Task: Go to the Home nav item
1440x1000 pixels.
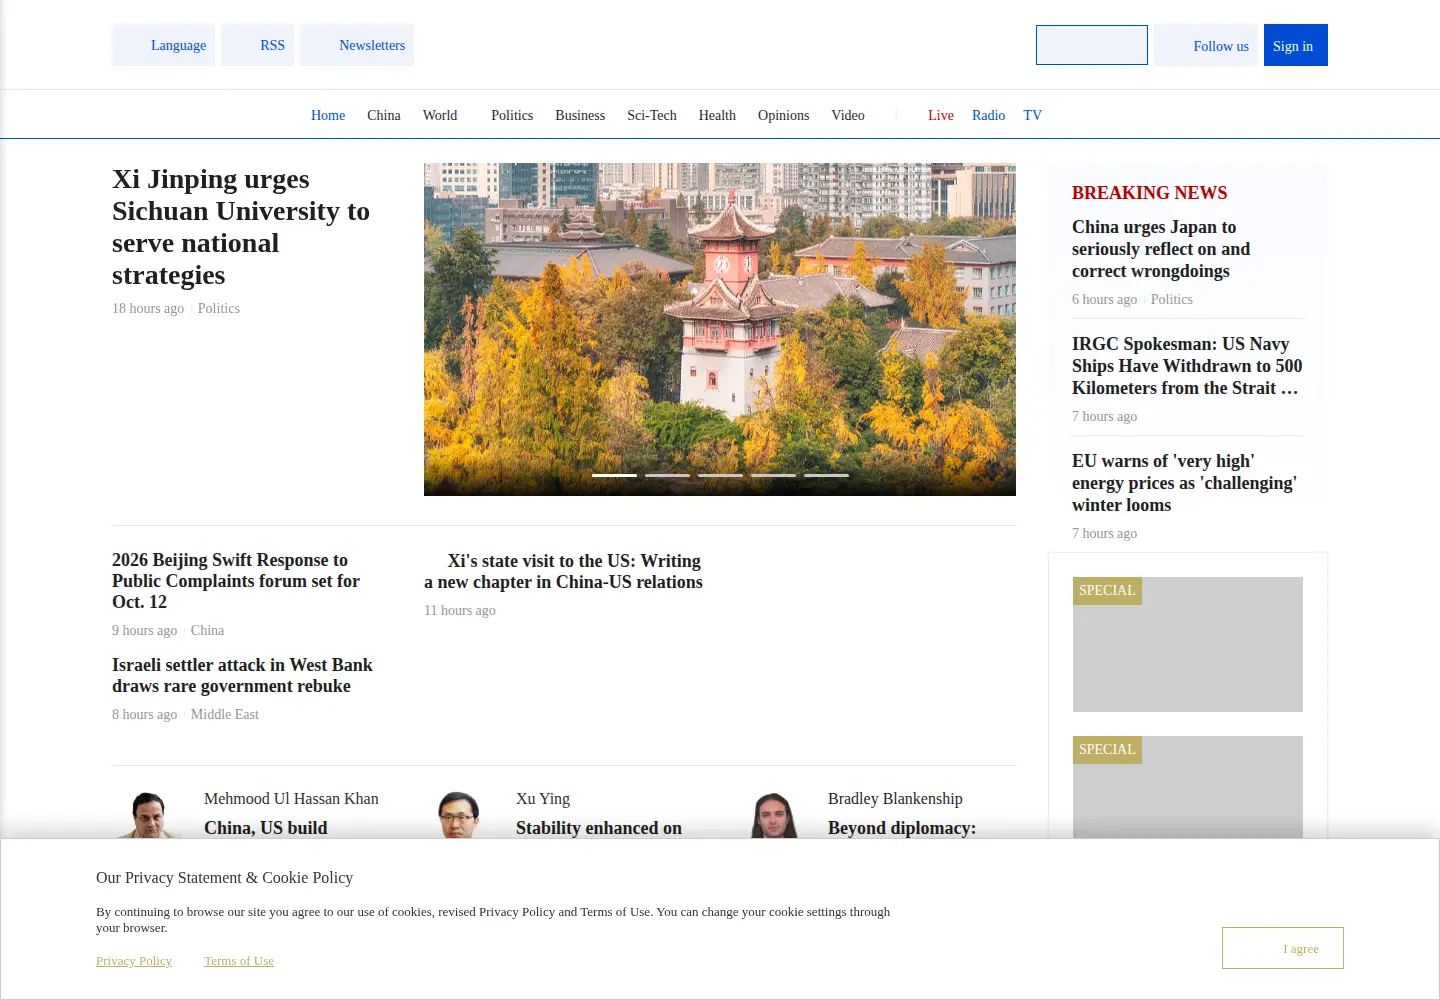Action: [328, 115]
